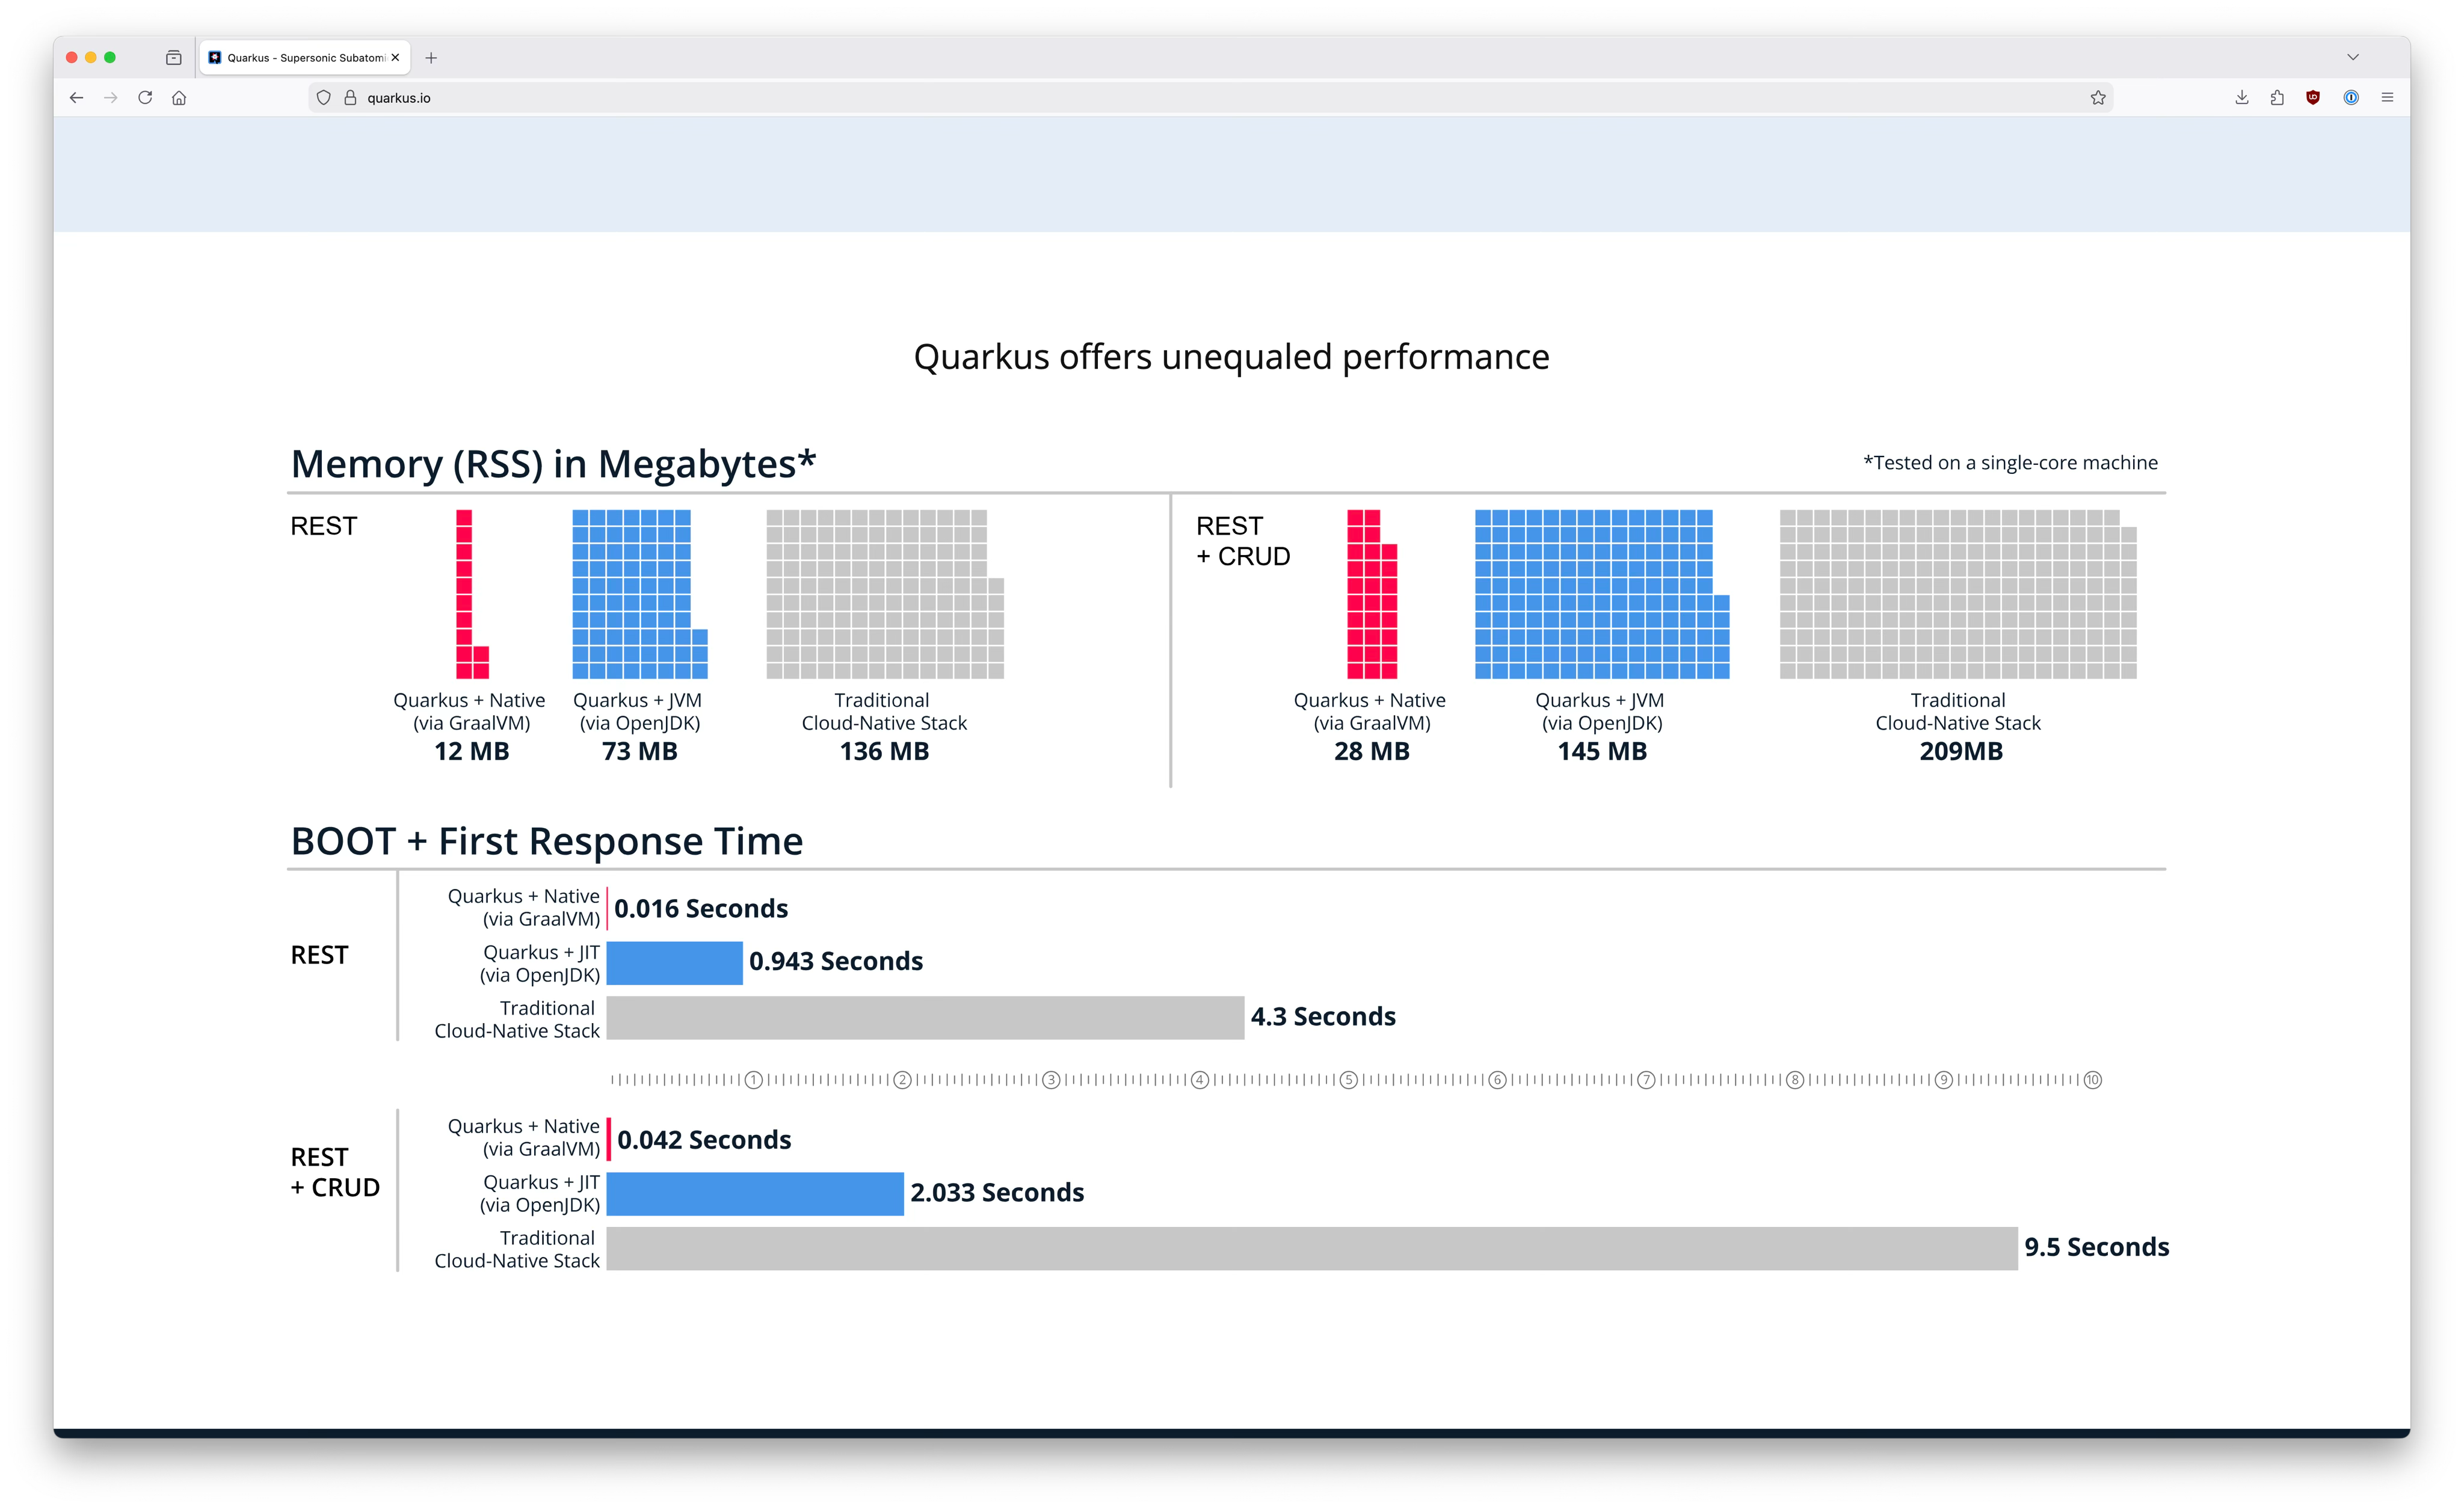Open the browser extensions puzzle icon
This screenshot has width=2464, height=1509.
click(x=2277, y=97)
